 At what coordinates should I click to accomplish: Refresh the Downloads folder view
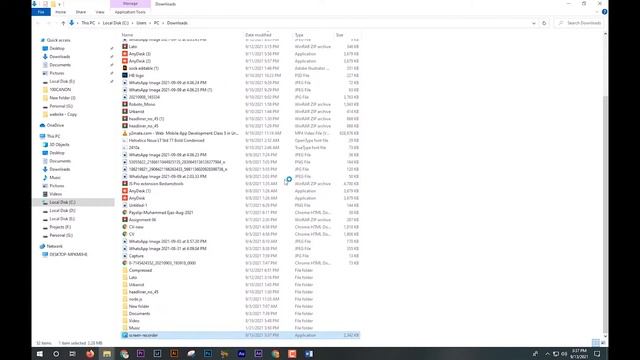(544, 23)
